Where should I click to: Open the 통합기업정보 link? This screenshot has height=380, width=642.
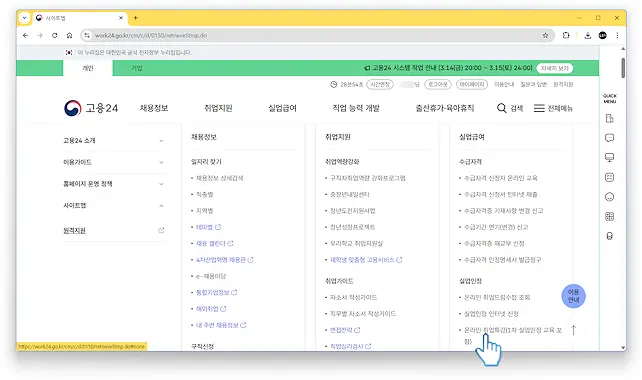coord(216,292)
